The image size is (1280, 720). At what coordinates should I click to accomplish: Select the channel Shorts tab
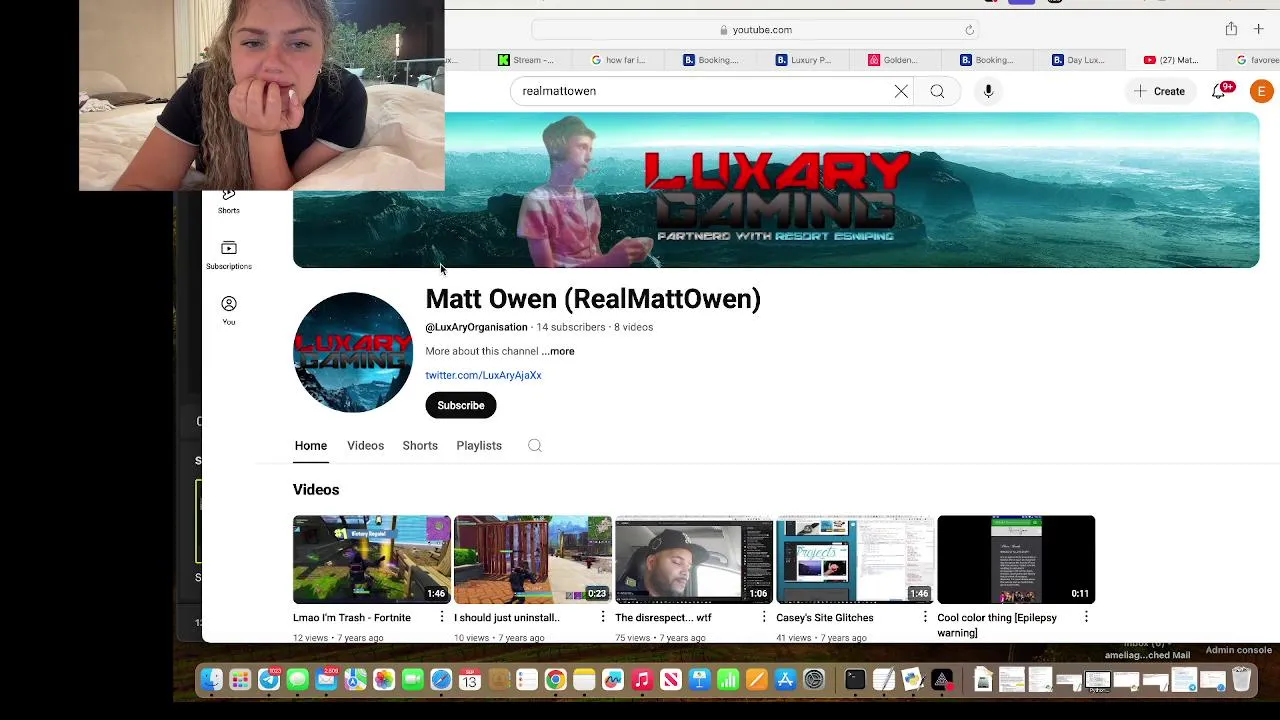[x=420, y=446]
